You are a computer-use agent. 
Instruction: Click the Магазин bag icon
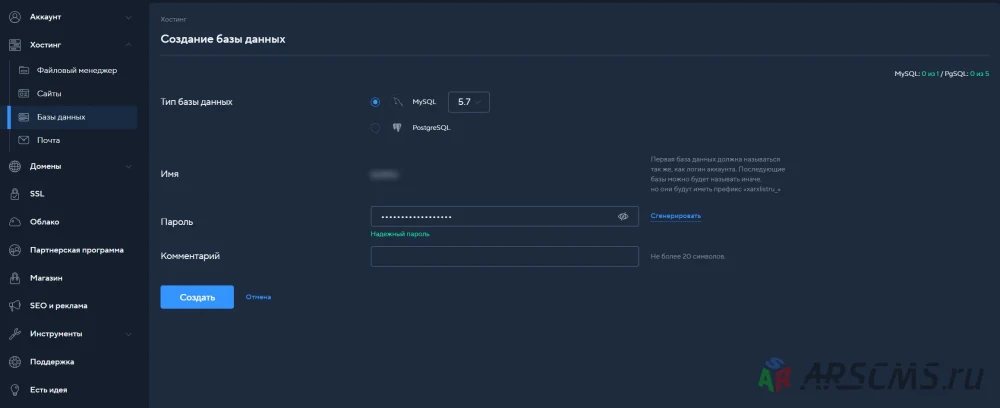coord(15,278)
